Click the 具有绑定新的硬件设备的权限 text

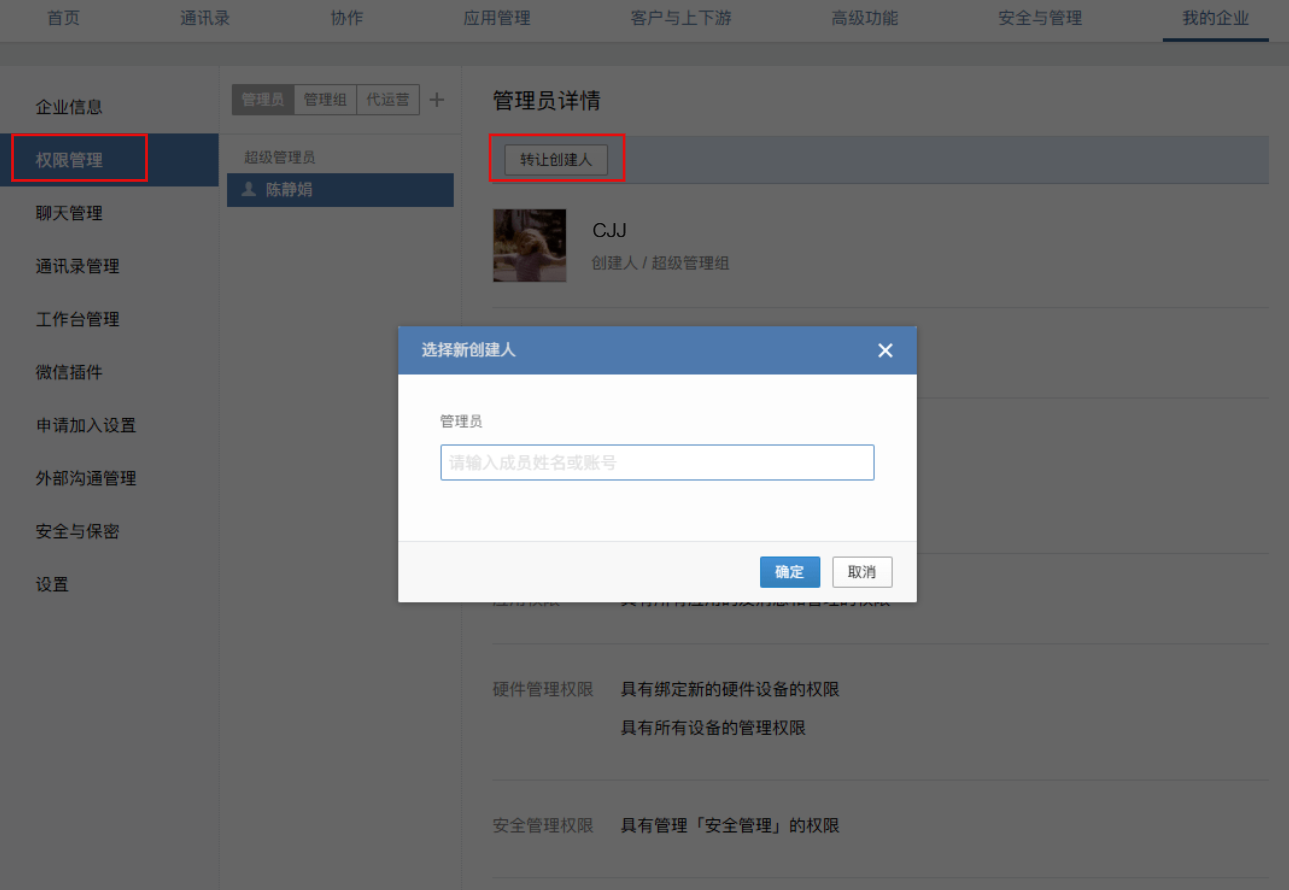(730, 690)
